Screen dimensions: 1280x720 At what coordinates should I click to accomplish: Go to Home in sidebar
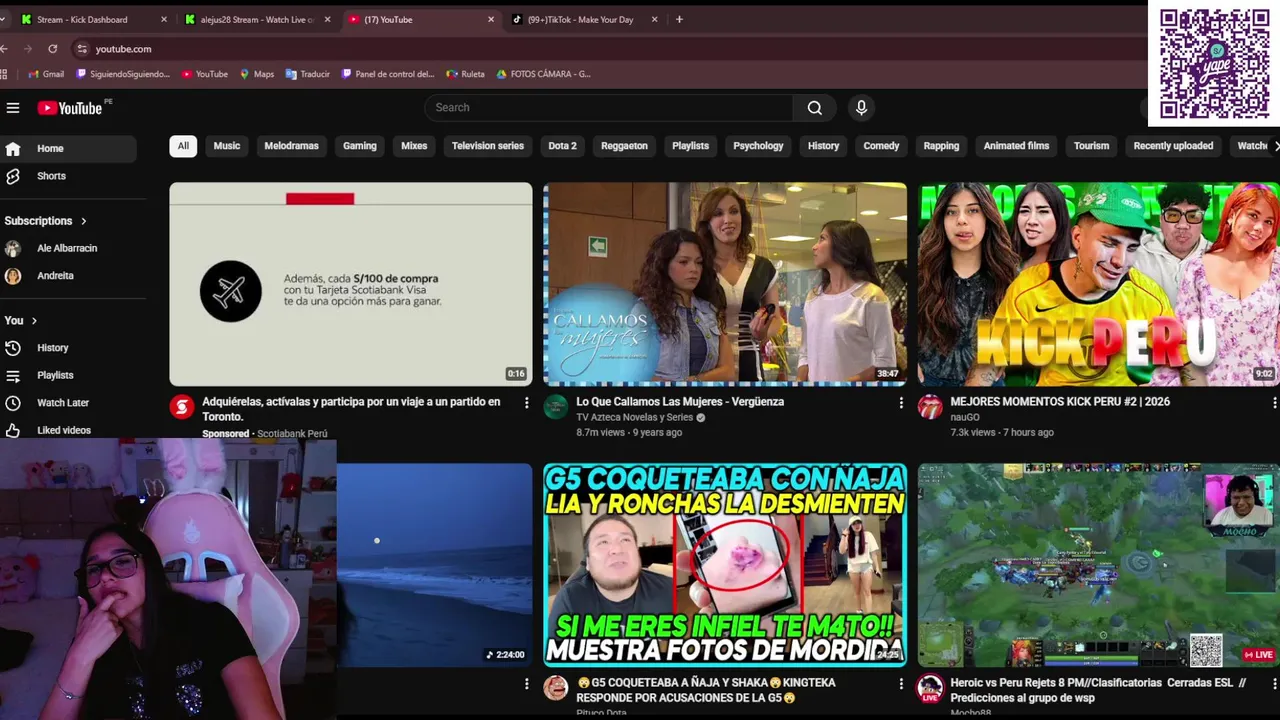pyautogui.click(x=68, y=148)
